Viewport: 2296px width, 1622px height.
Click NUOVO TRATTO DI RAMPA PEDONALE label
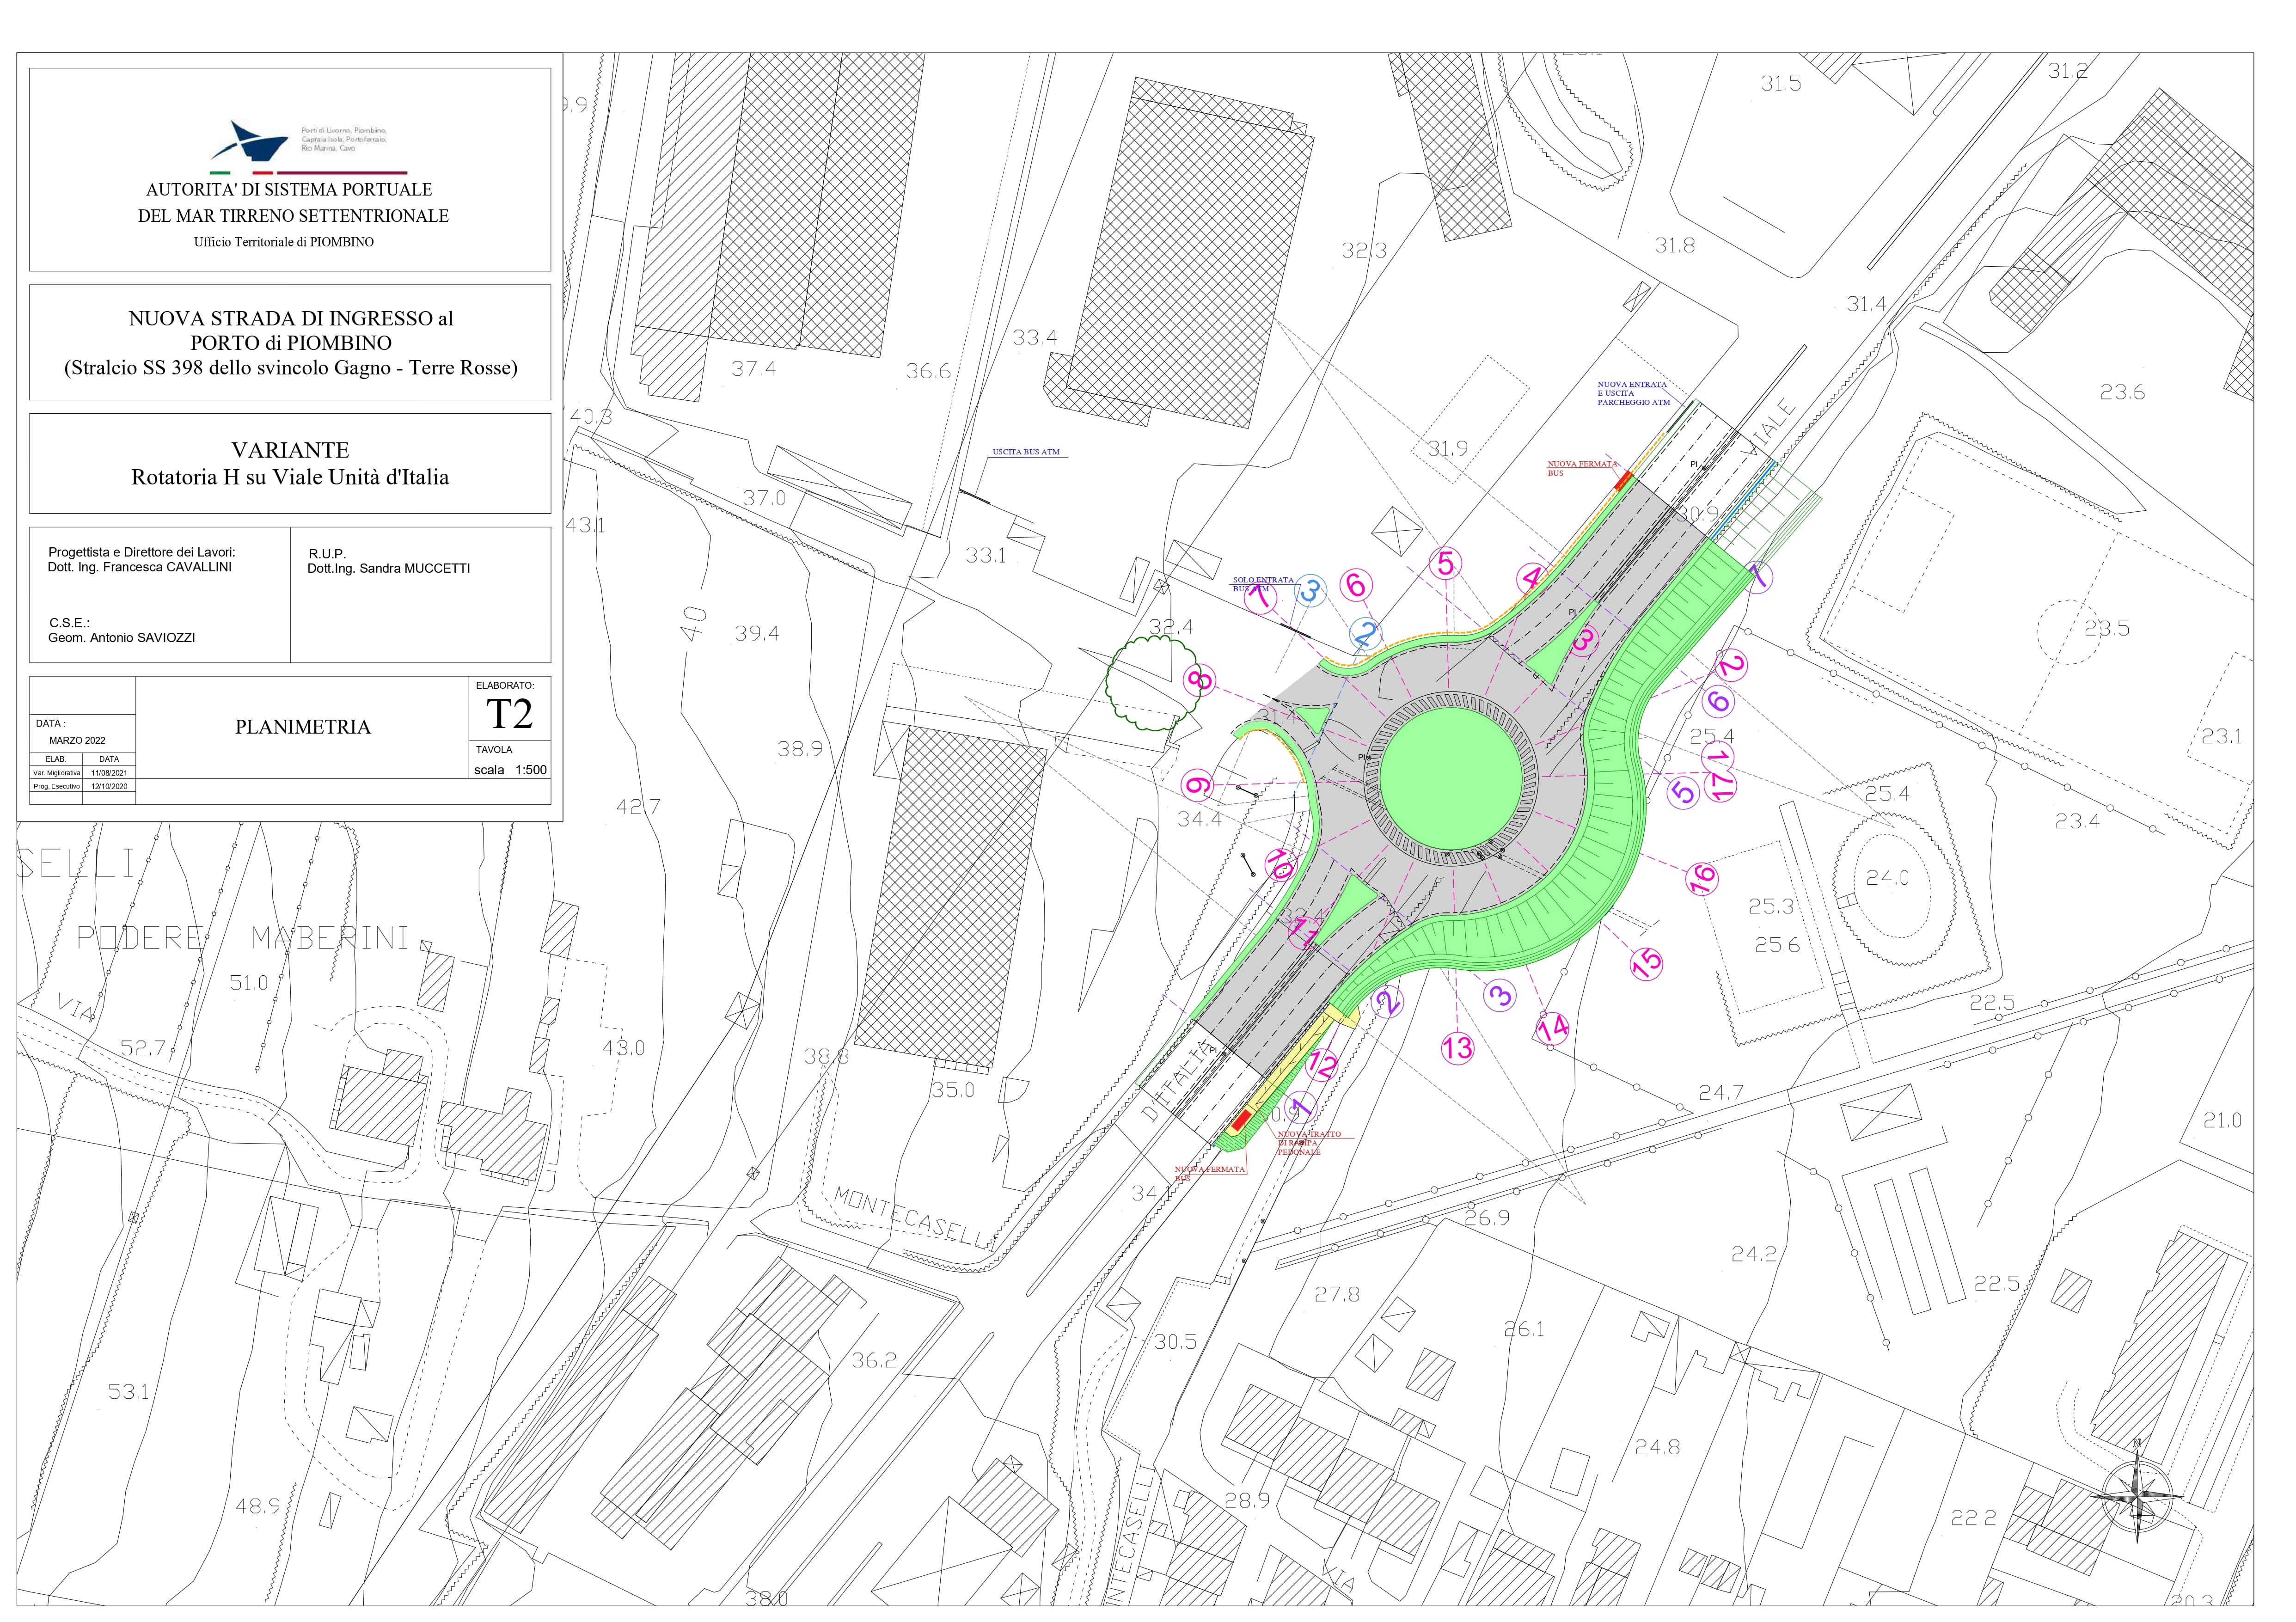(x=1308, y=1143)
